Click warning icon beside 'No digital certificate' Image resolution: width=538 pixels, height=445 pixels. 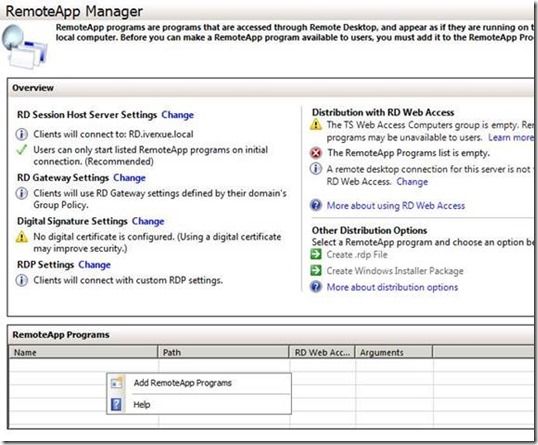(22, 237)
